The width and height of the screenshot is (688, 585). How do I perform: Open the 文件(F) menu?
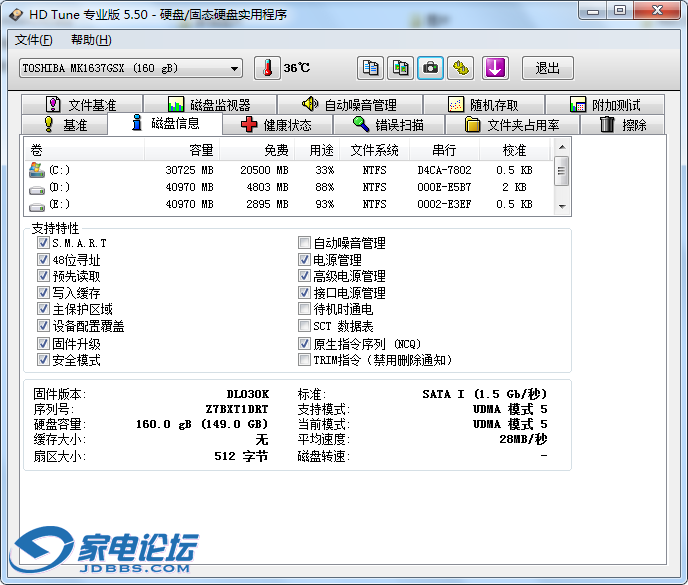pyautogui.click(x=34, y=40)
